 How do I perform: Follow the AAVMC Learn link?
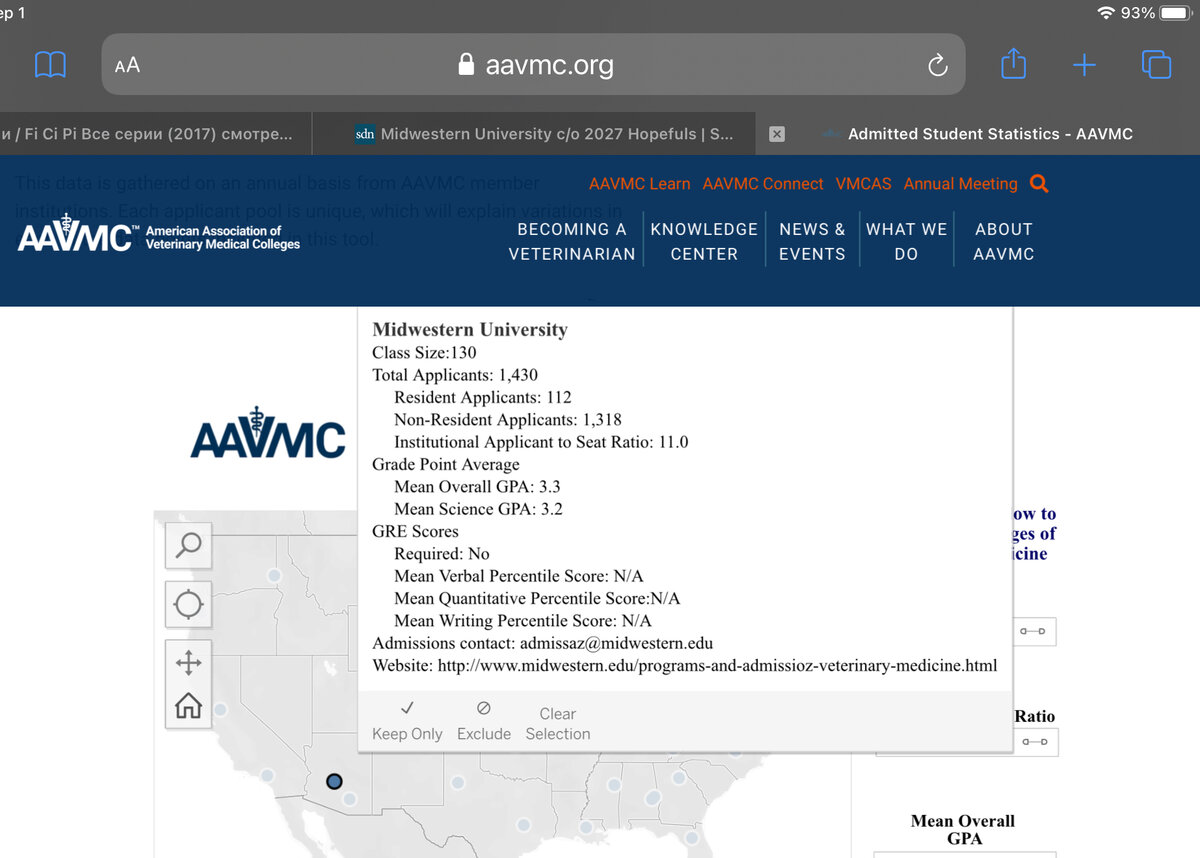click(639, 184)
